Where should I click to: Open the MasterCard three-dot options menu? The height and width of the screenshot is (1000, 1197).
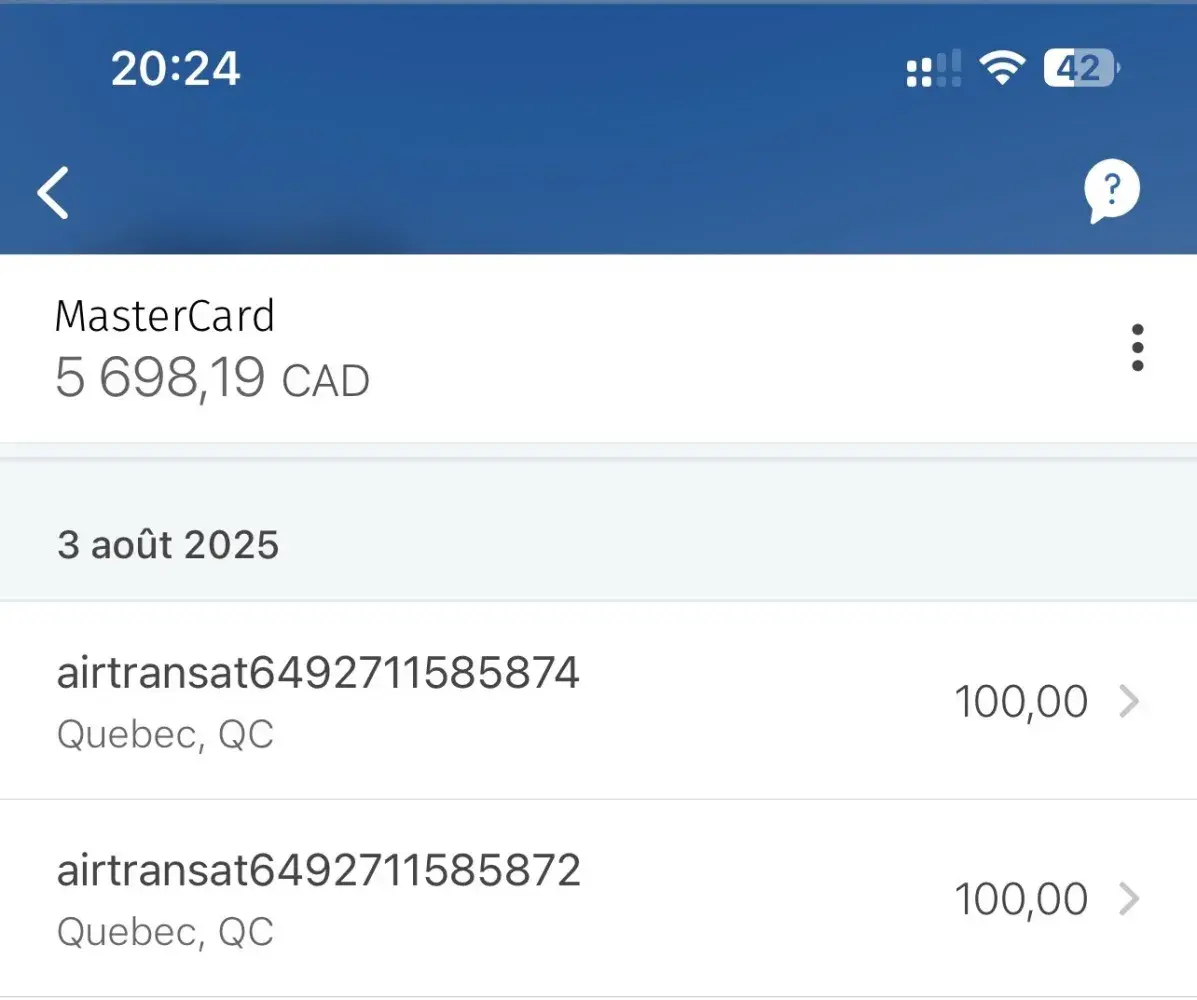1137,348
